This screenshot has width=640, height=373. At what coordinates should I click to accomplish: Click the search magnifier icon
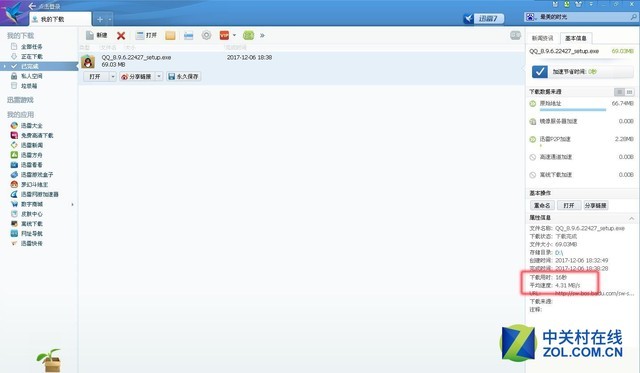pyautogui.click(x=633, y=17)
